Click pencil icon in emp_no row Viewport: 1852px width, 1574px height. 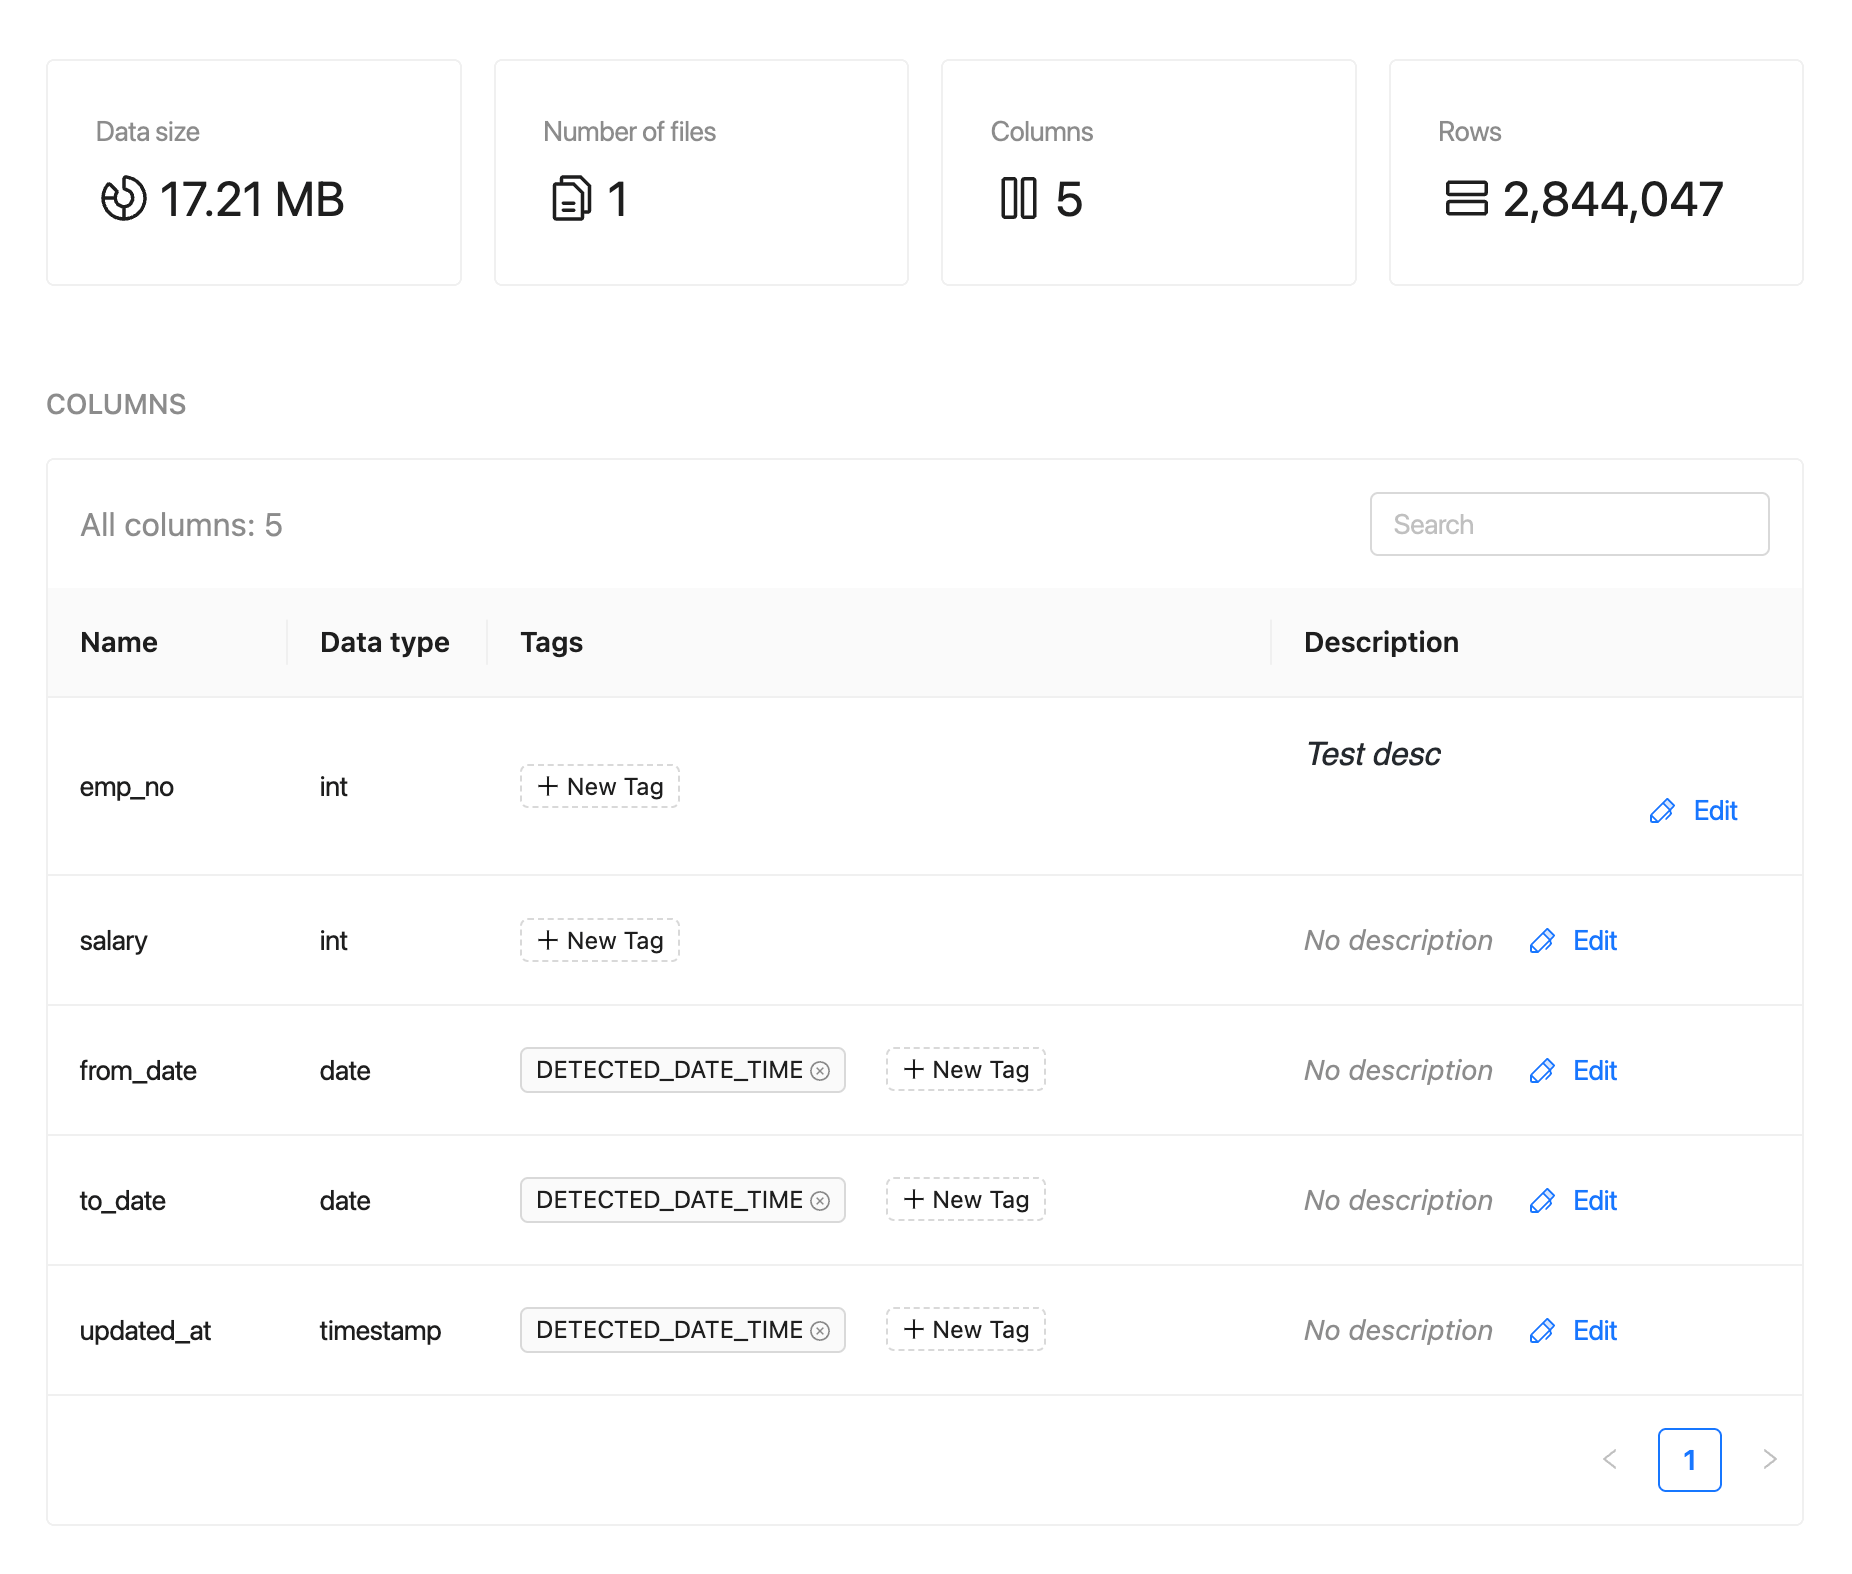pyautogui.click(x=1662, y=811)
